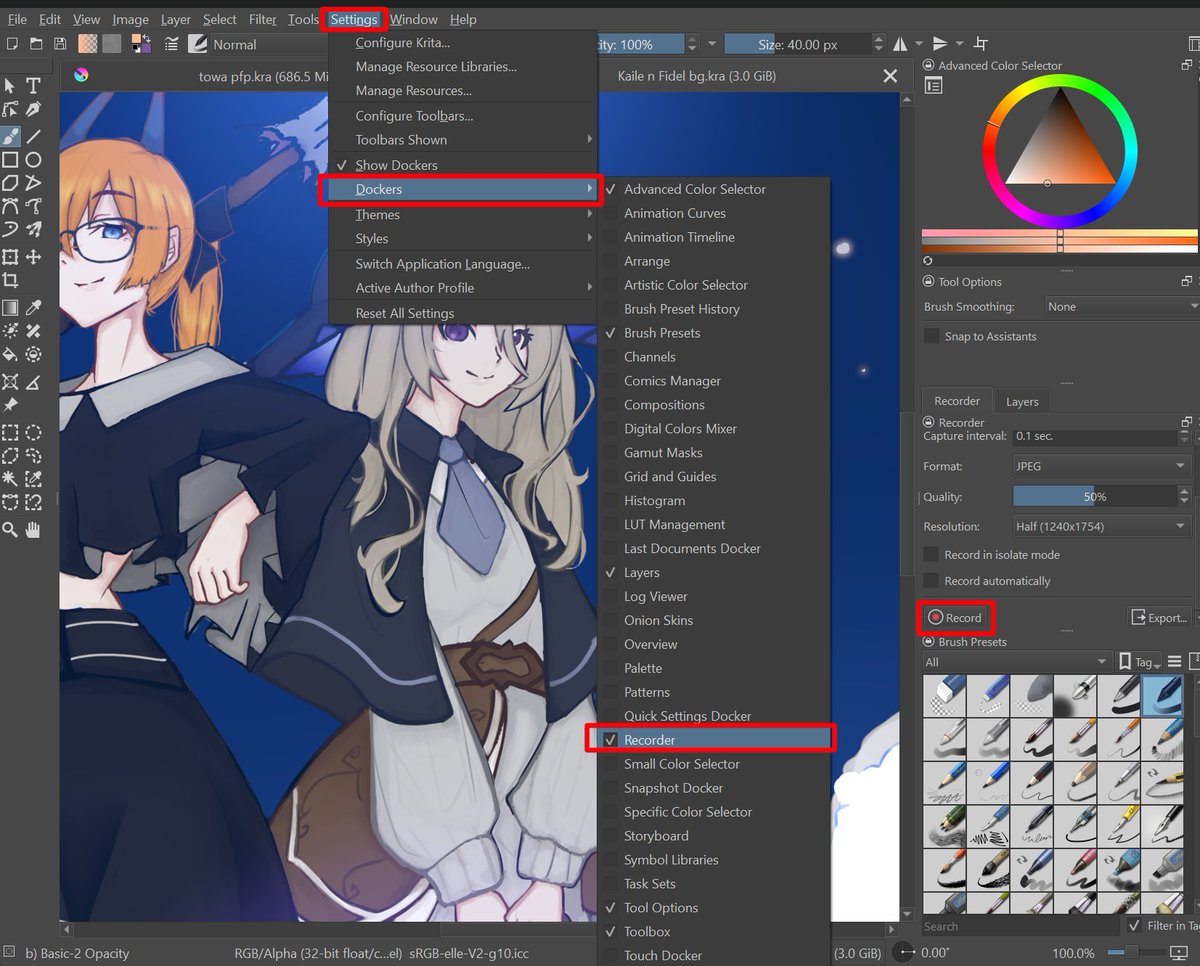This screenshot has width=1200, height=966.
Task: Select the Text tool in toolbox
Action: (33, 86)
